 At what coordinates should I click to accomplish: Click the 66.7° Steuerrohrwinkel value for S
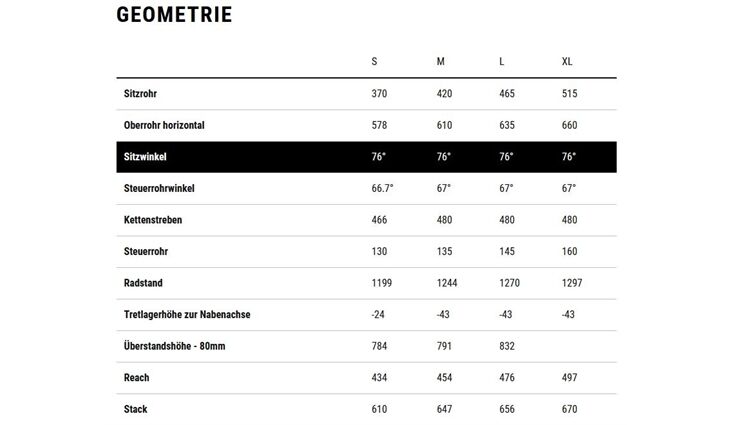point(382,189)
